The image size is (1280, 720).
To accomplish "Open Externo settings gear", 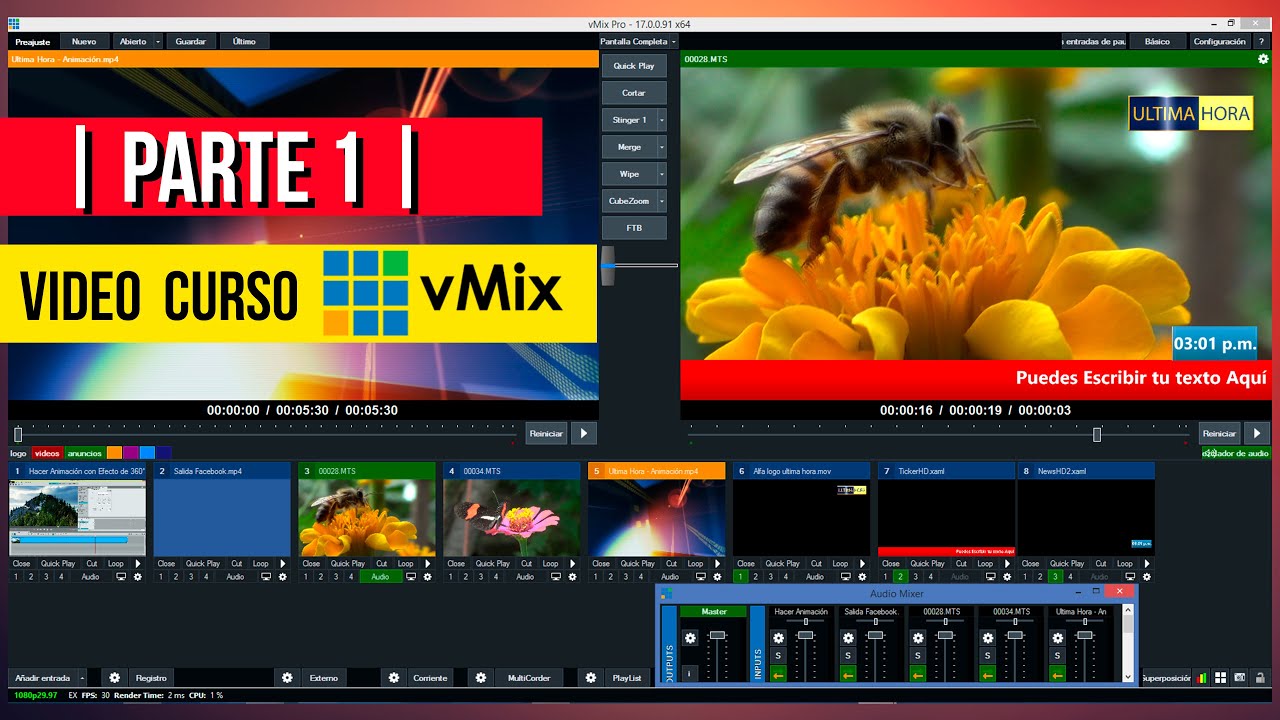I will pos(287,678).
